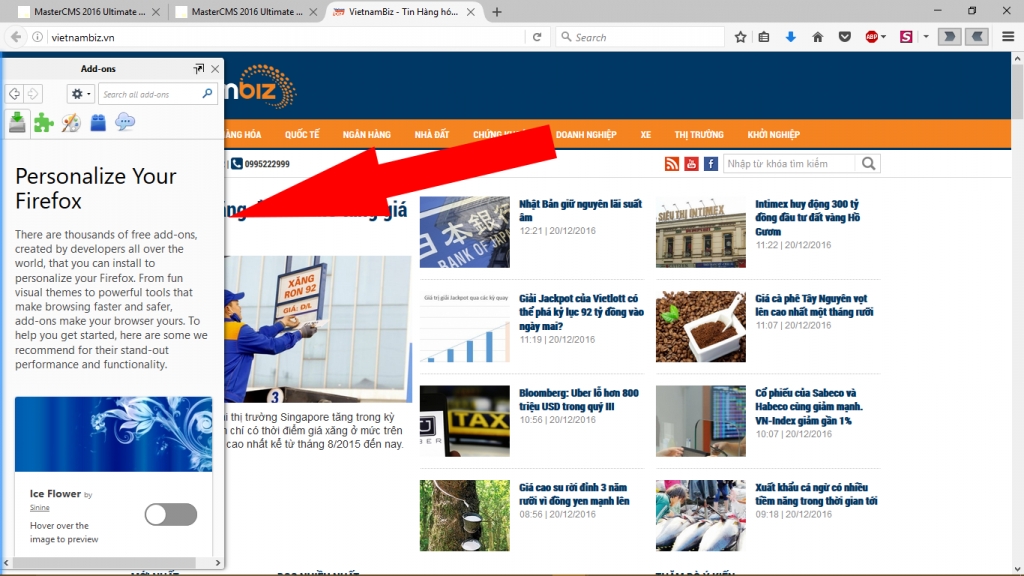Open QUỐC TẾ menu item

point(302,135)
